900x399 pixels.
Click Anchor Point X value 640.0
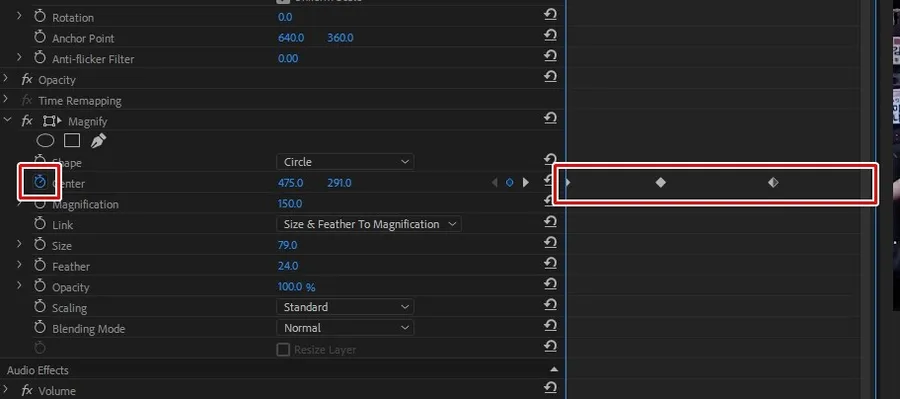click(x=291, y=38)
